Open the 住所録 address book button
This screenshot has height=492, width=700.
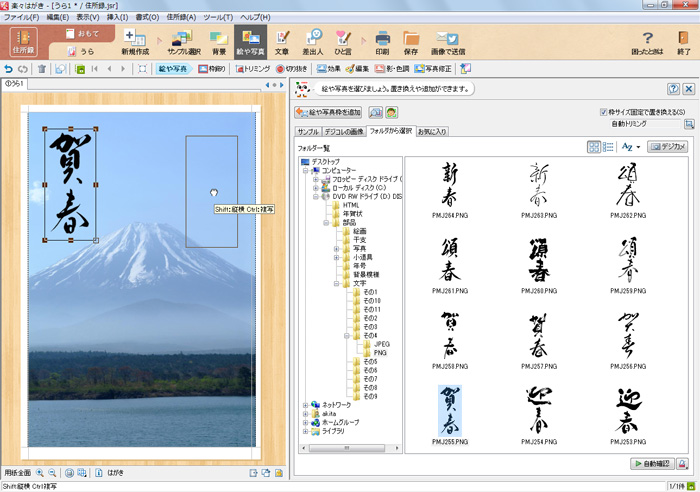click(x=23, y=42)
